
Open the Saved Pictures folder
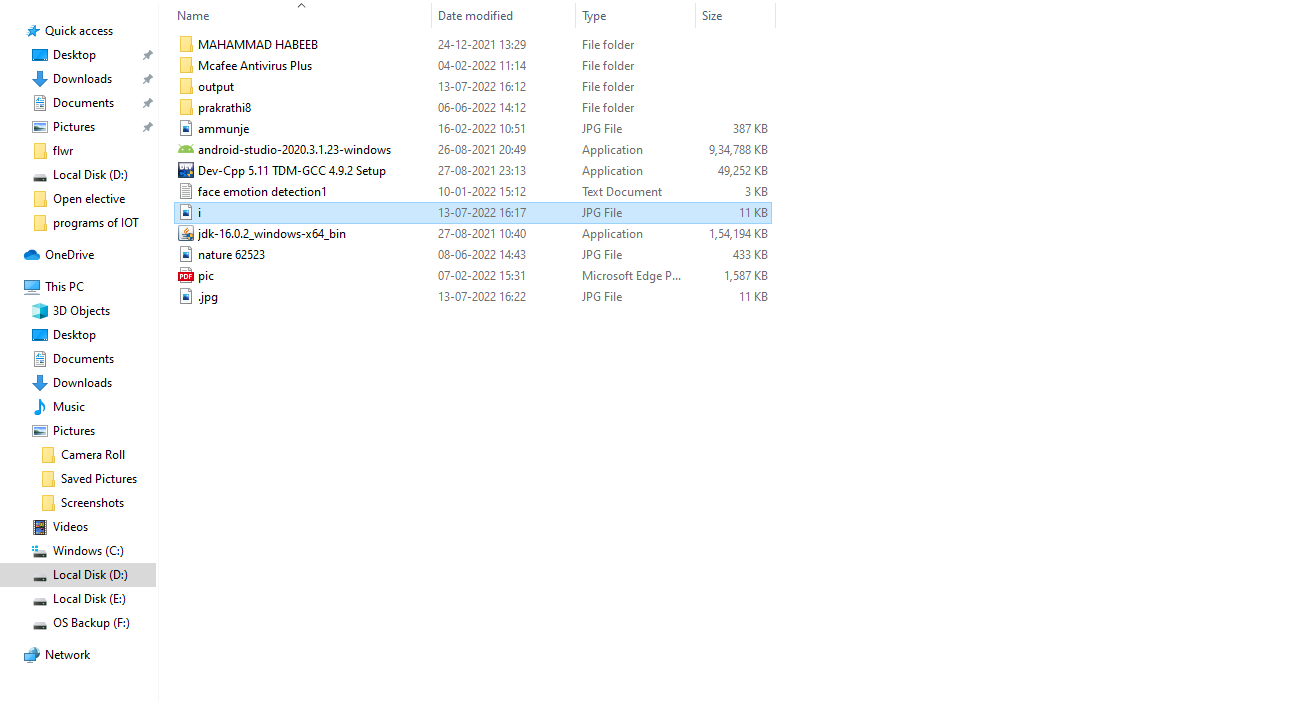click(99, 478)
